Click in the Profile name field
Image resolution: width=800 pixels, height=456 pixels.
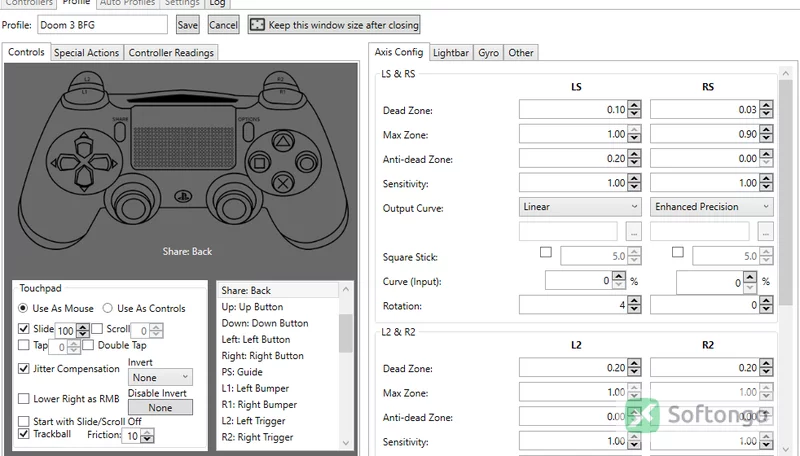(x=102, y=24)
